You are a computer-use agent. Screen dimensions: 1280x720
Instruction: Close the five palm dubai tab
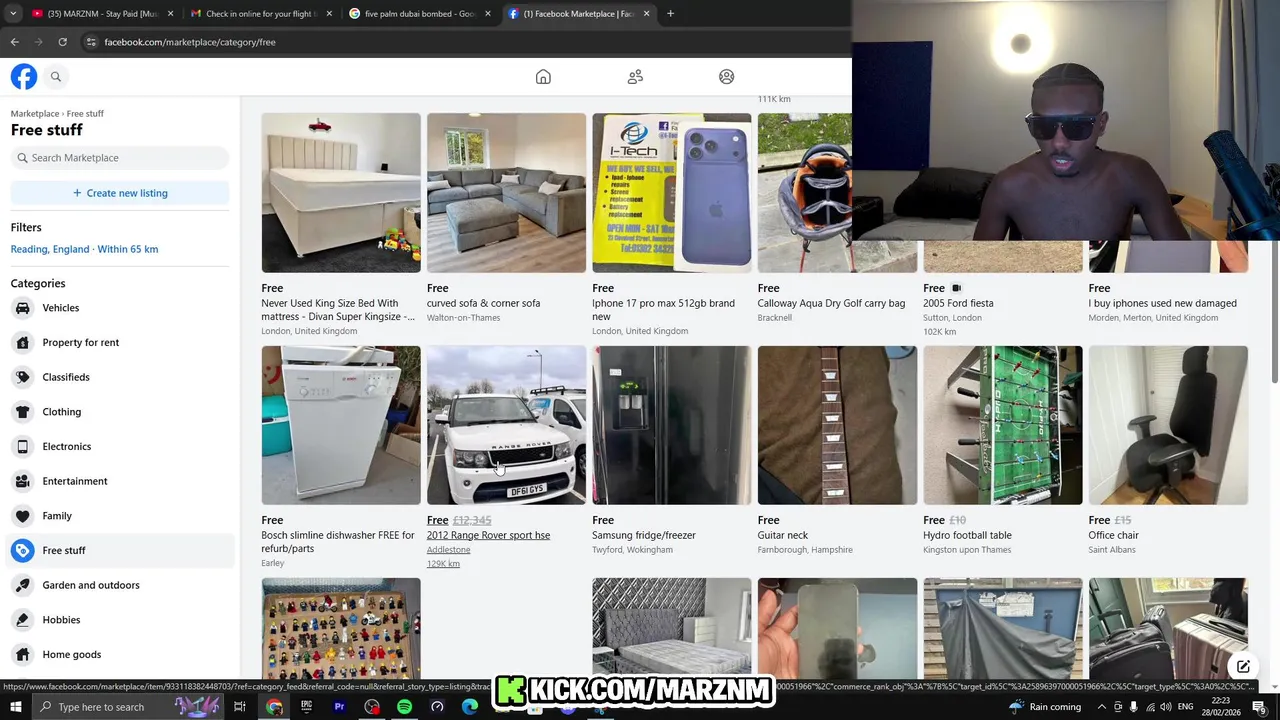pos(488,14)
